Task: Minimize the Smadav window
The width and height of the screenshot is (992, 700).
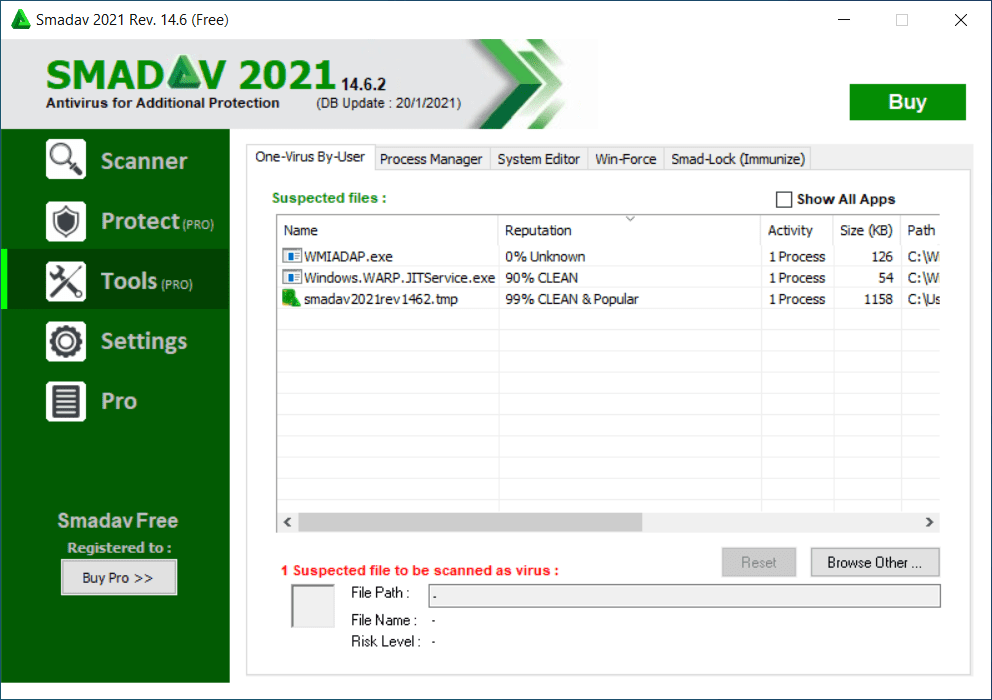Action: tap(844, 20)
